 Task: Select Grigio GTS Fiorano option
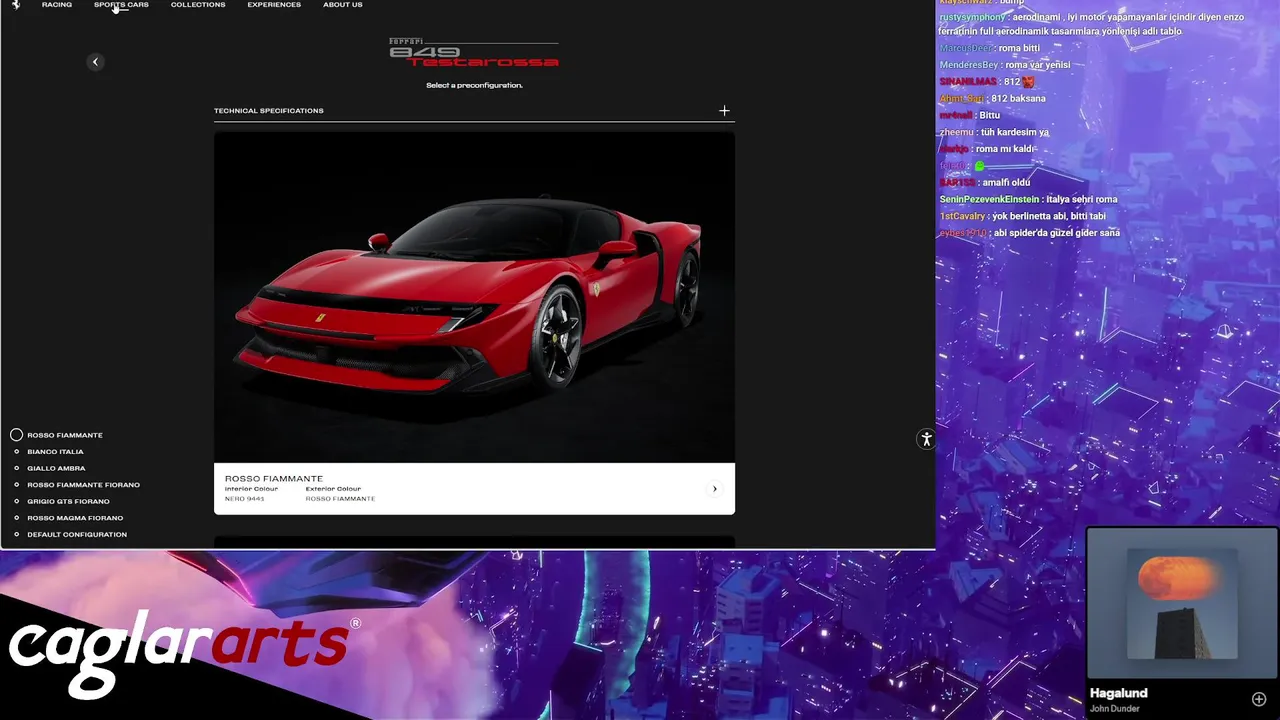[68, 501]
